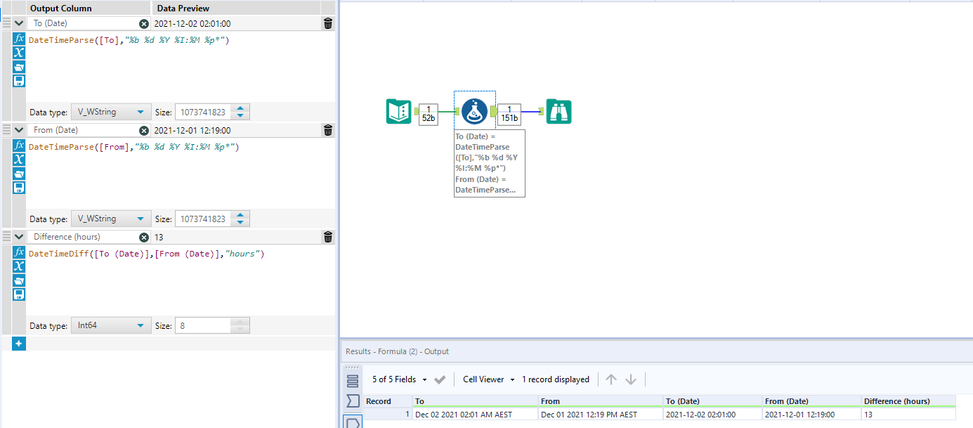Go to previous record with up arrow
This screenshot has height=428, width=973.
coord(611,379)
